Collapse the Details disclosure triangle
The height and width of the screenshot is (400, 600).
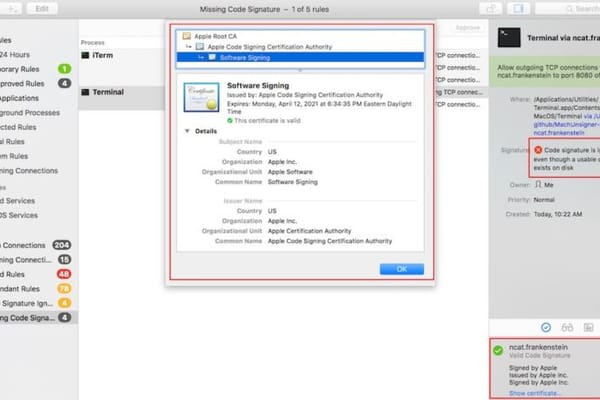[187, 131]
